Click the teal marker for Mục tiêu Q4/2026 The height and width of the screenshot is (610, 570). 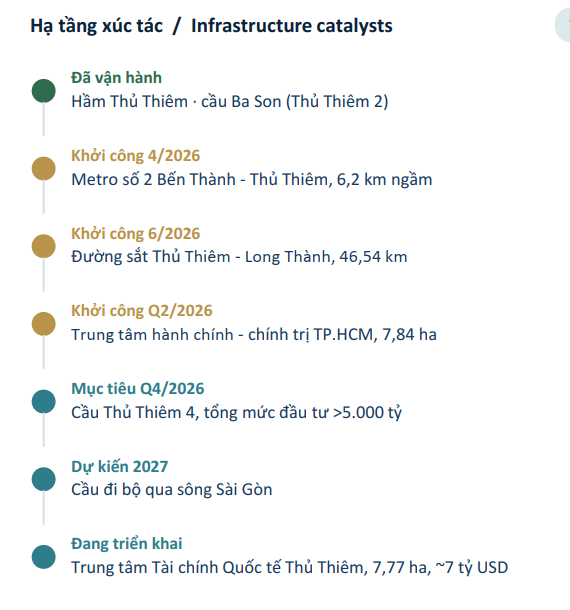[44, 401]
